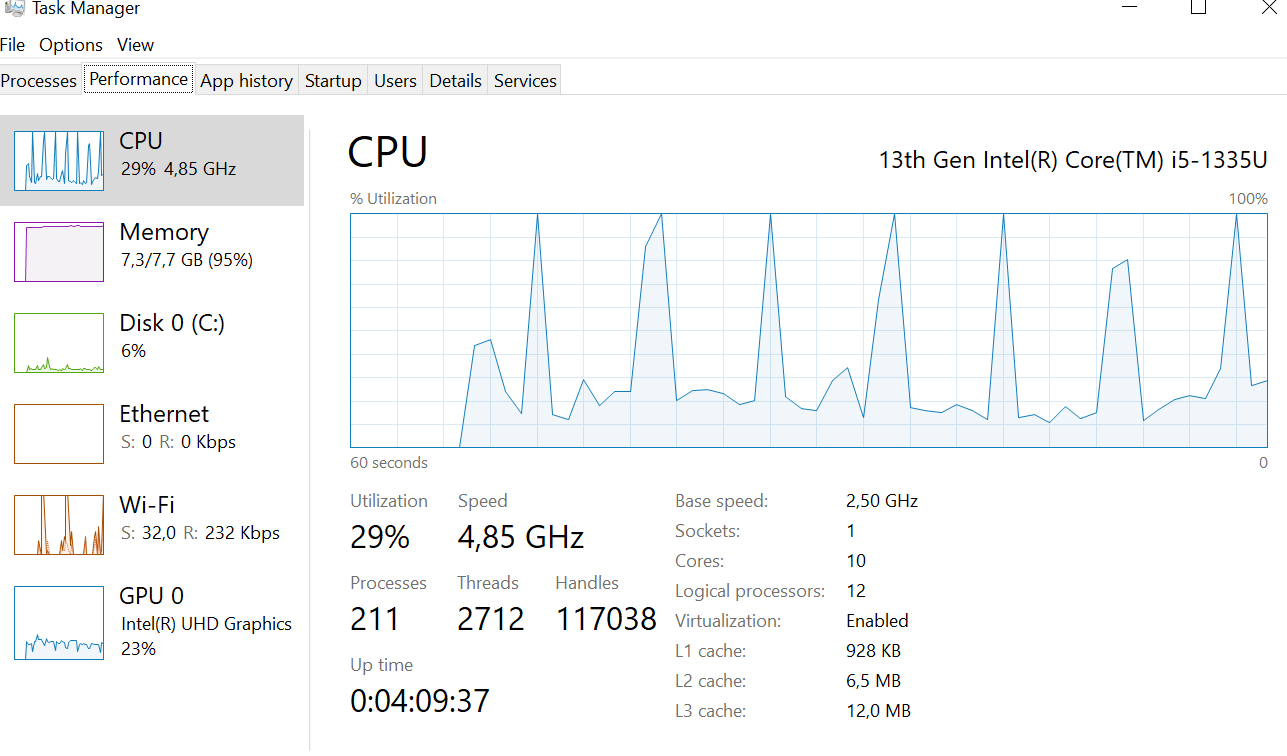The image size is (1287, 756).
Task: Maximize the Task Manager window
Action: [1198, 8]
